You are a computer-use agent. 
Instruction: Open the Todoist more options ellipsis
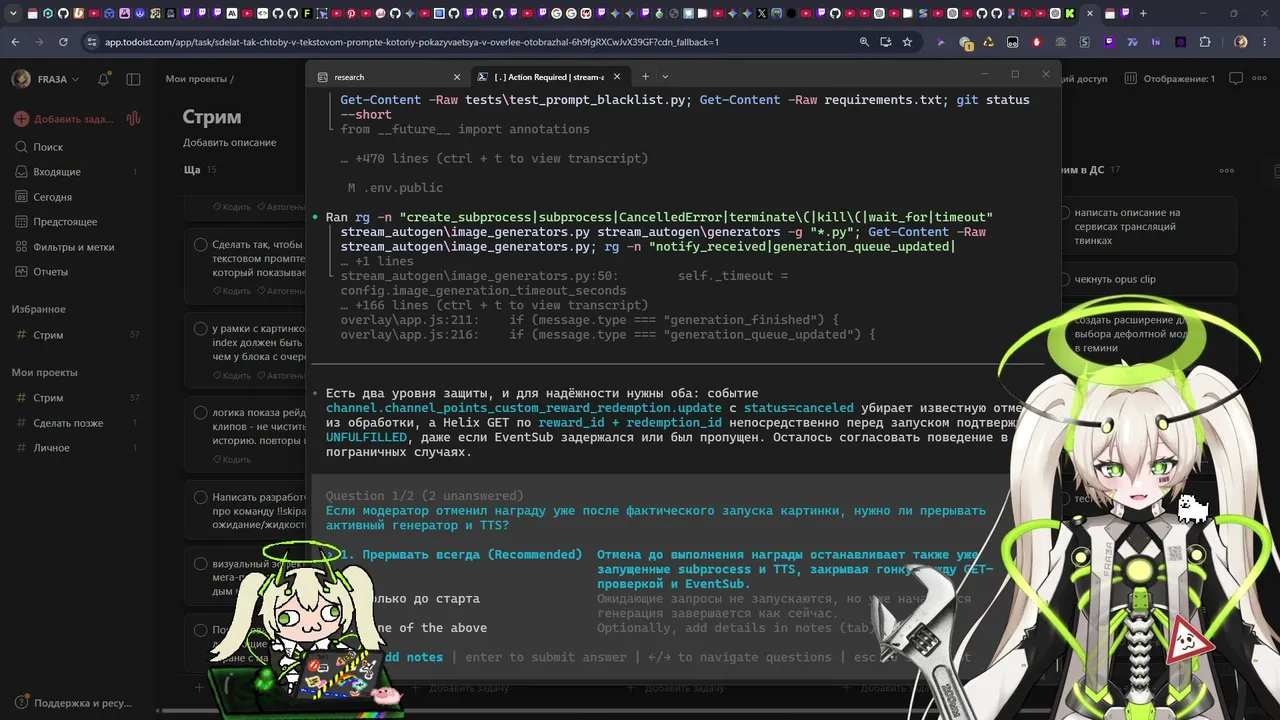(x=1259, y=78)
